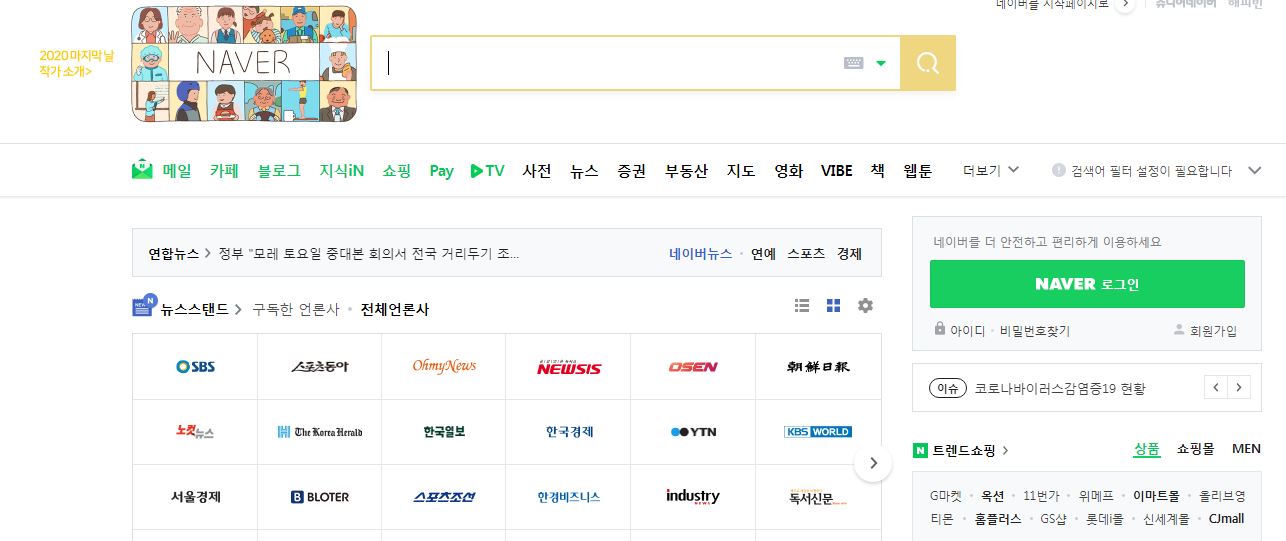Viewport: 1286px width, 541px height.
Task: Open the 스포츠조선 press logo
Action: tap(444, 497)
